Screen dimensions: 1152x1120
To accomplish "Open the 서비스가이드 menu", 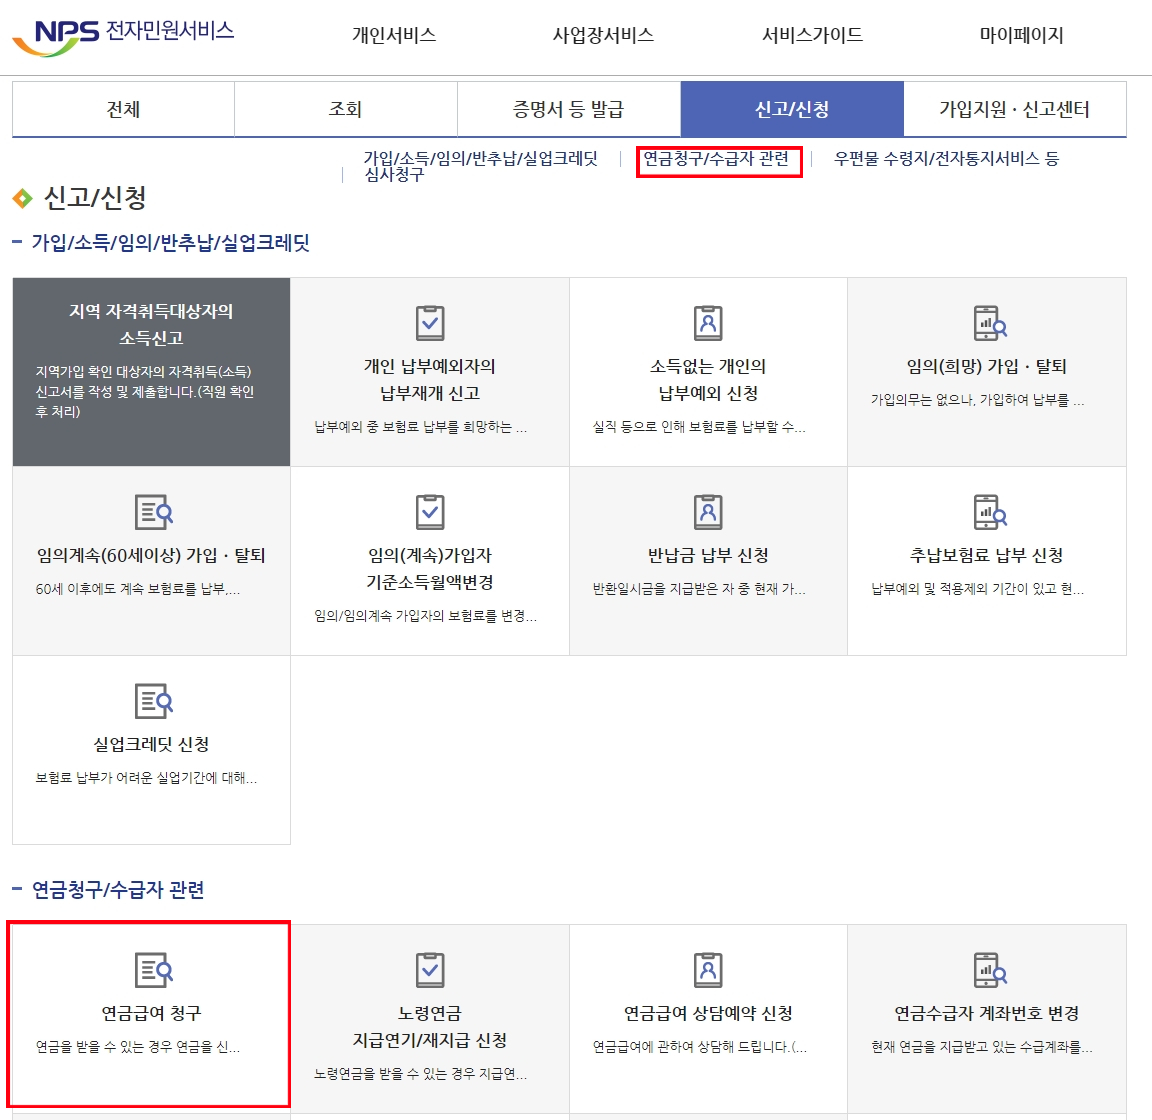I will click(812, 35).
